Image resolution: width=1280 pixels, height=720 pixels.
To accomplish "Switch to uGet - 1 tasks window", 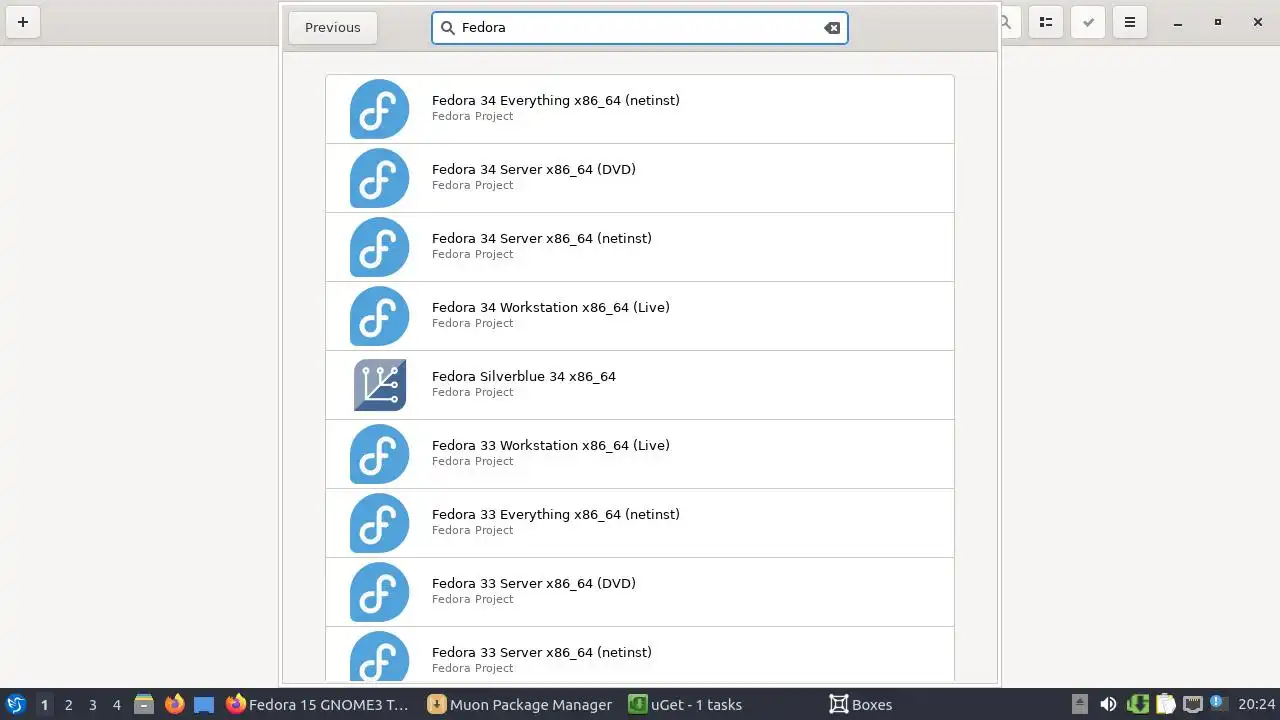I will pos(722,705).
